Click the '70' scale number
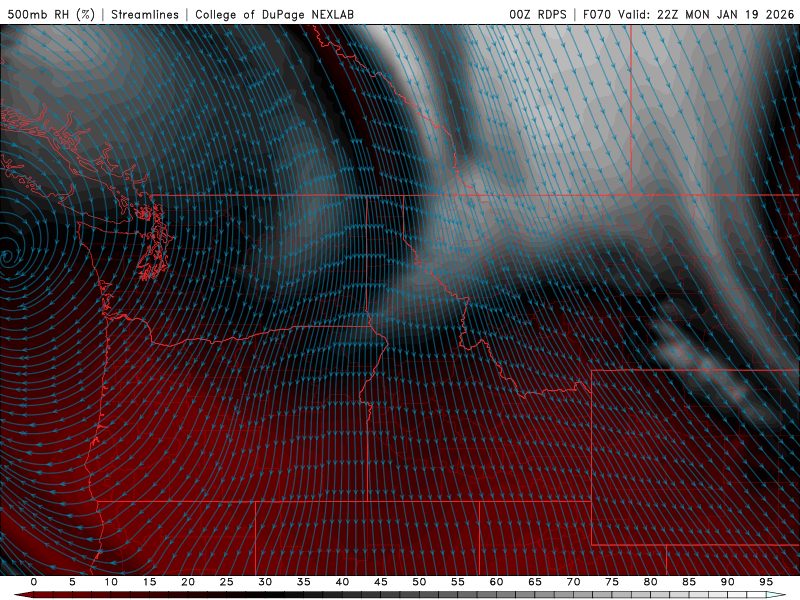 573,582
